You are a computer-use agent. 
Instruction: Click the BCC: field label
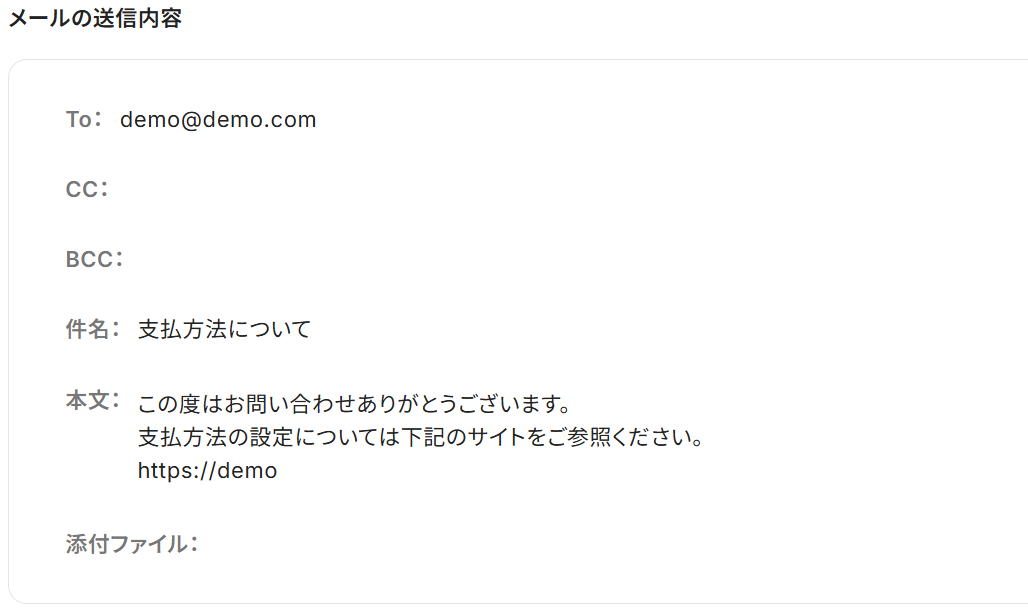tap(94, 260)
